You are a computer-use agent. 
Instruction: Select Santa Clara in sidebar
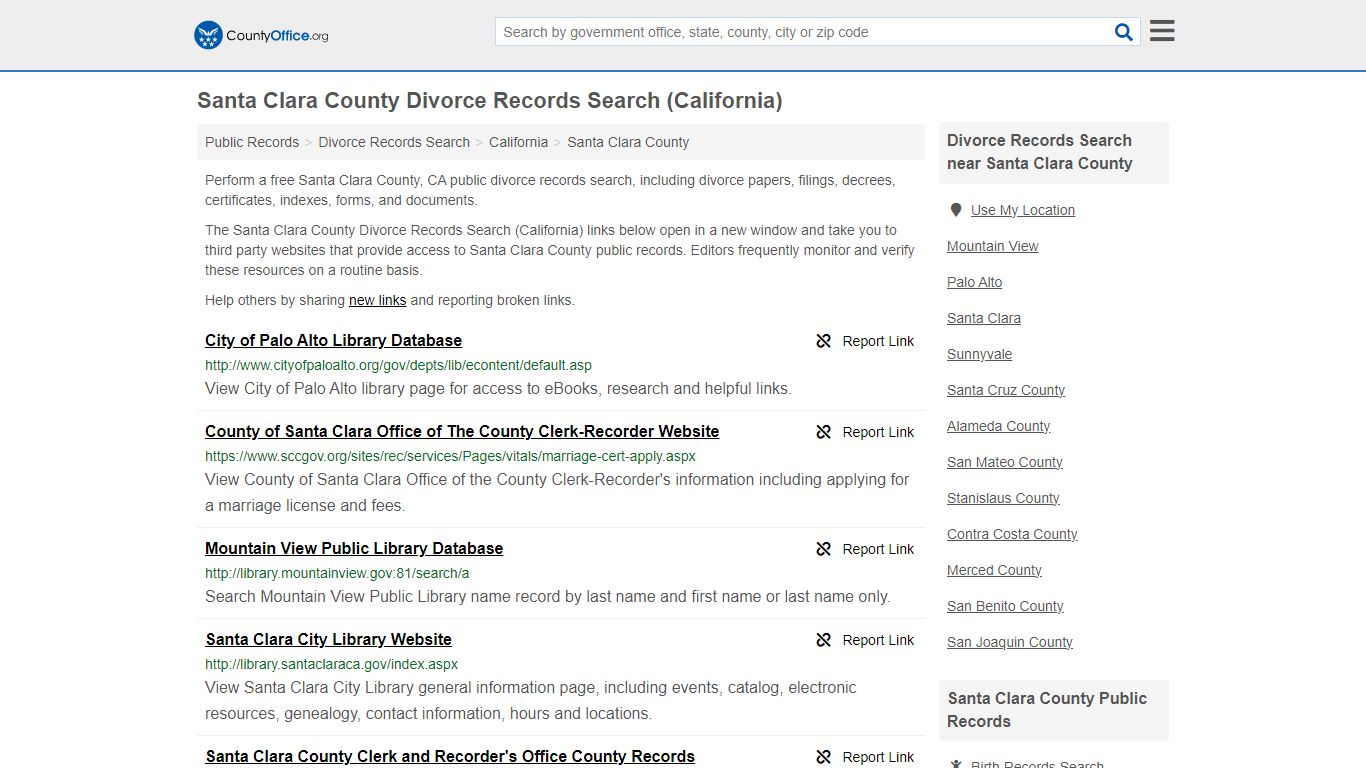984,318
